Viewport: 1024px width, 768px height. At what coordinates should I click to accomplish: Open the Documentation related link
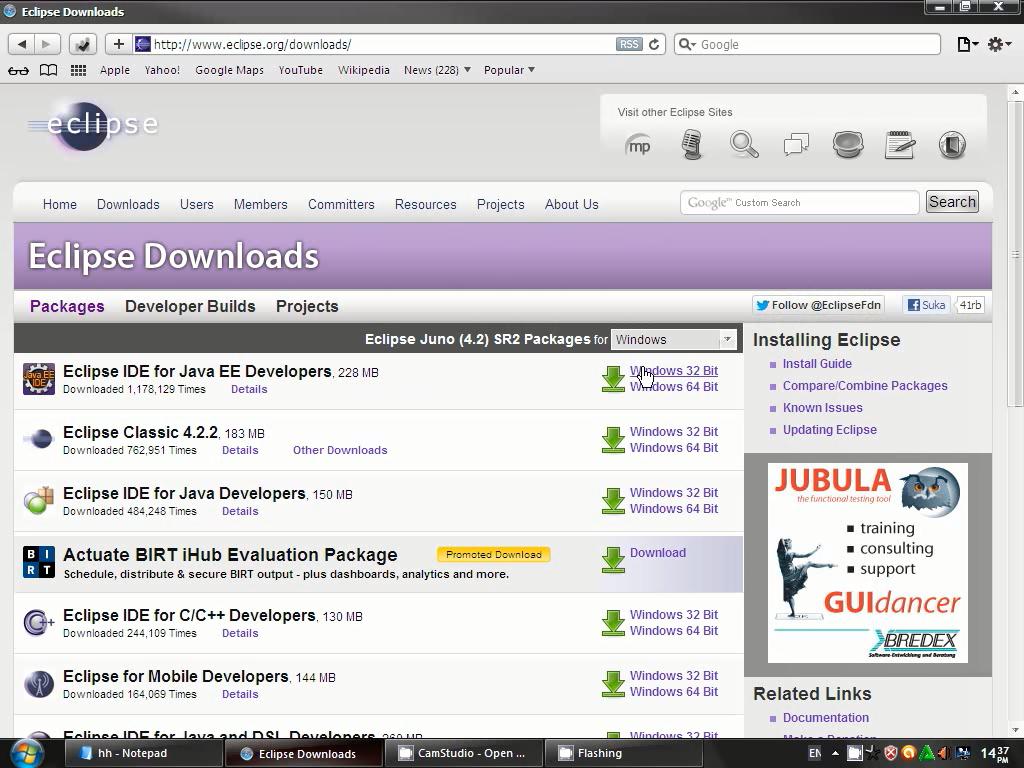(825, 718)
